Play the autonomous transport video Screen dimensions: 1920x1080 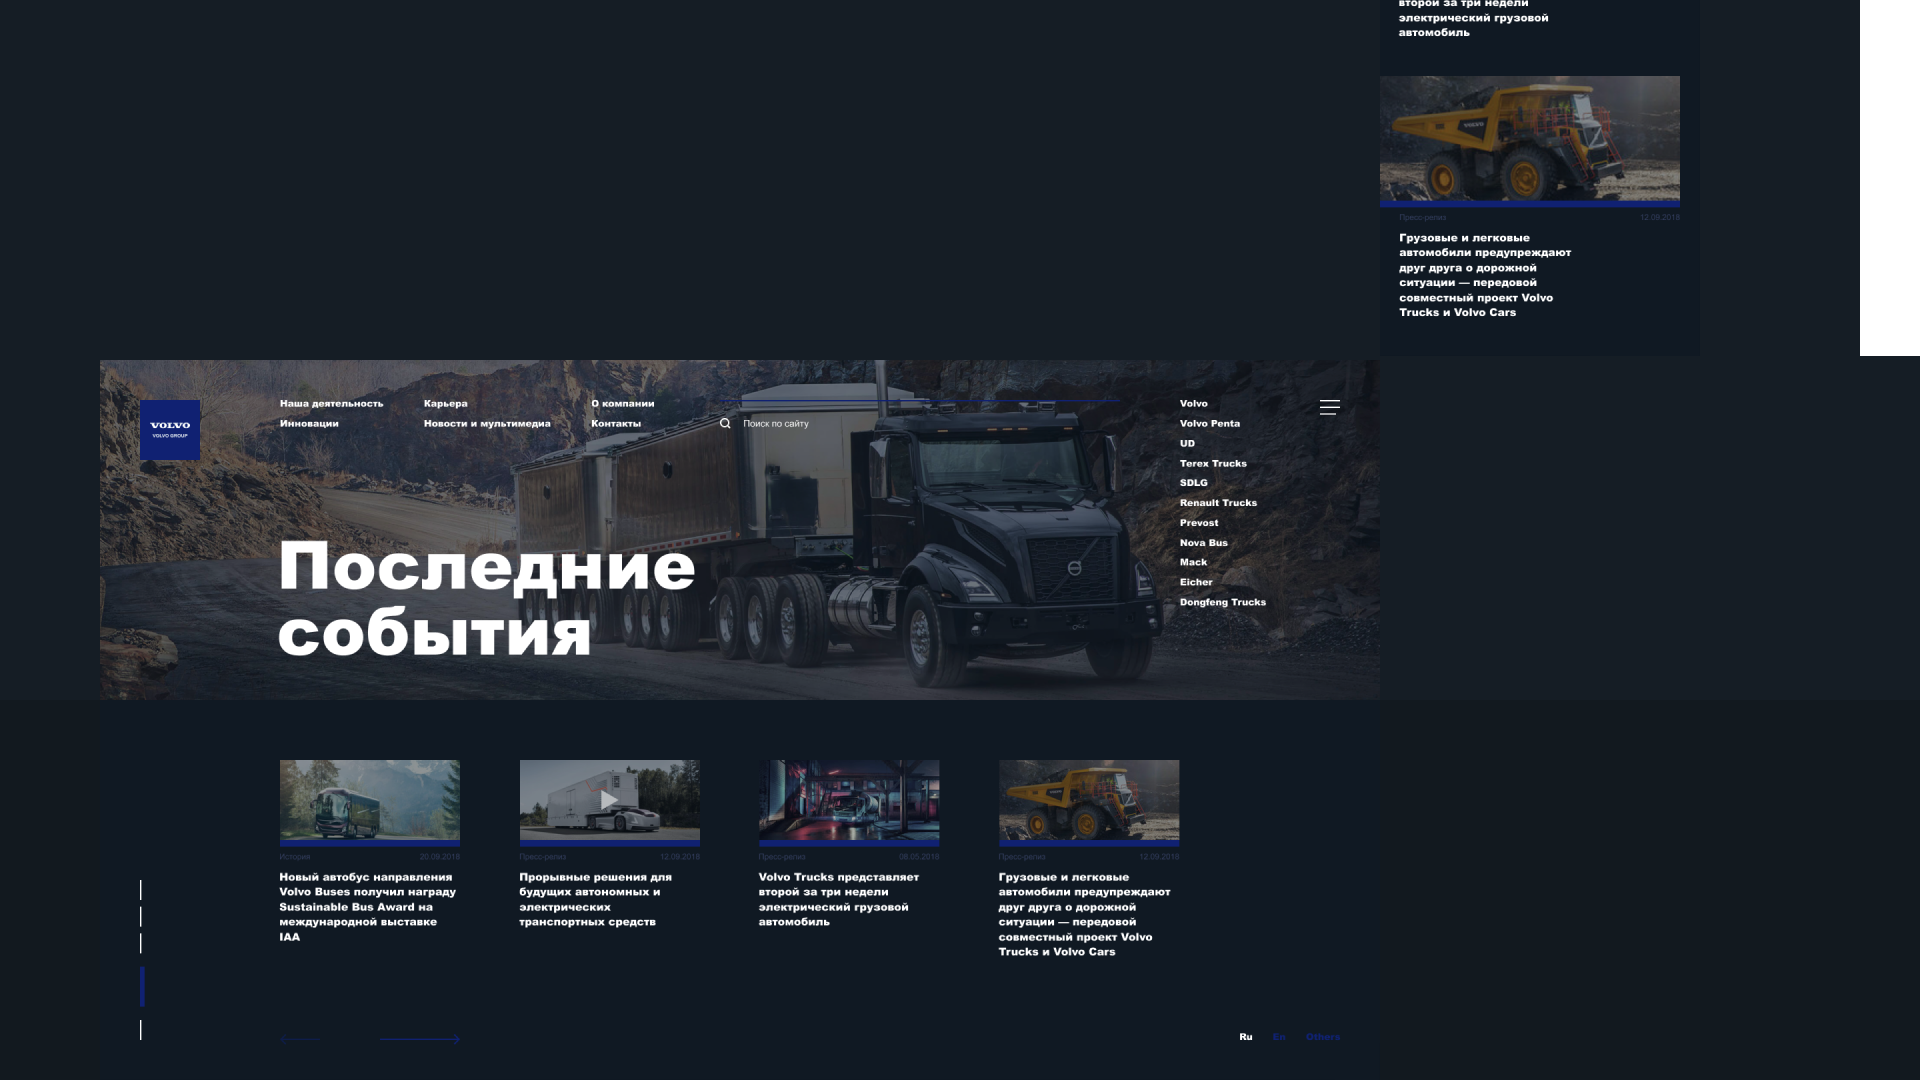click(x=609, y=800)
